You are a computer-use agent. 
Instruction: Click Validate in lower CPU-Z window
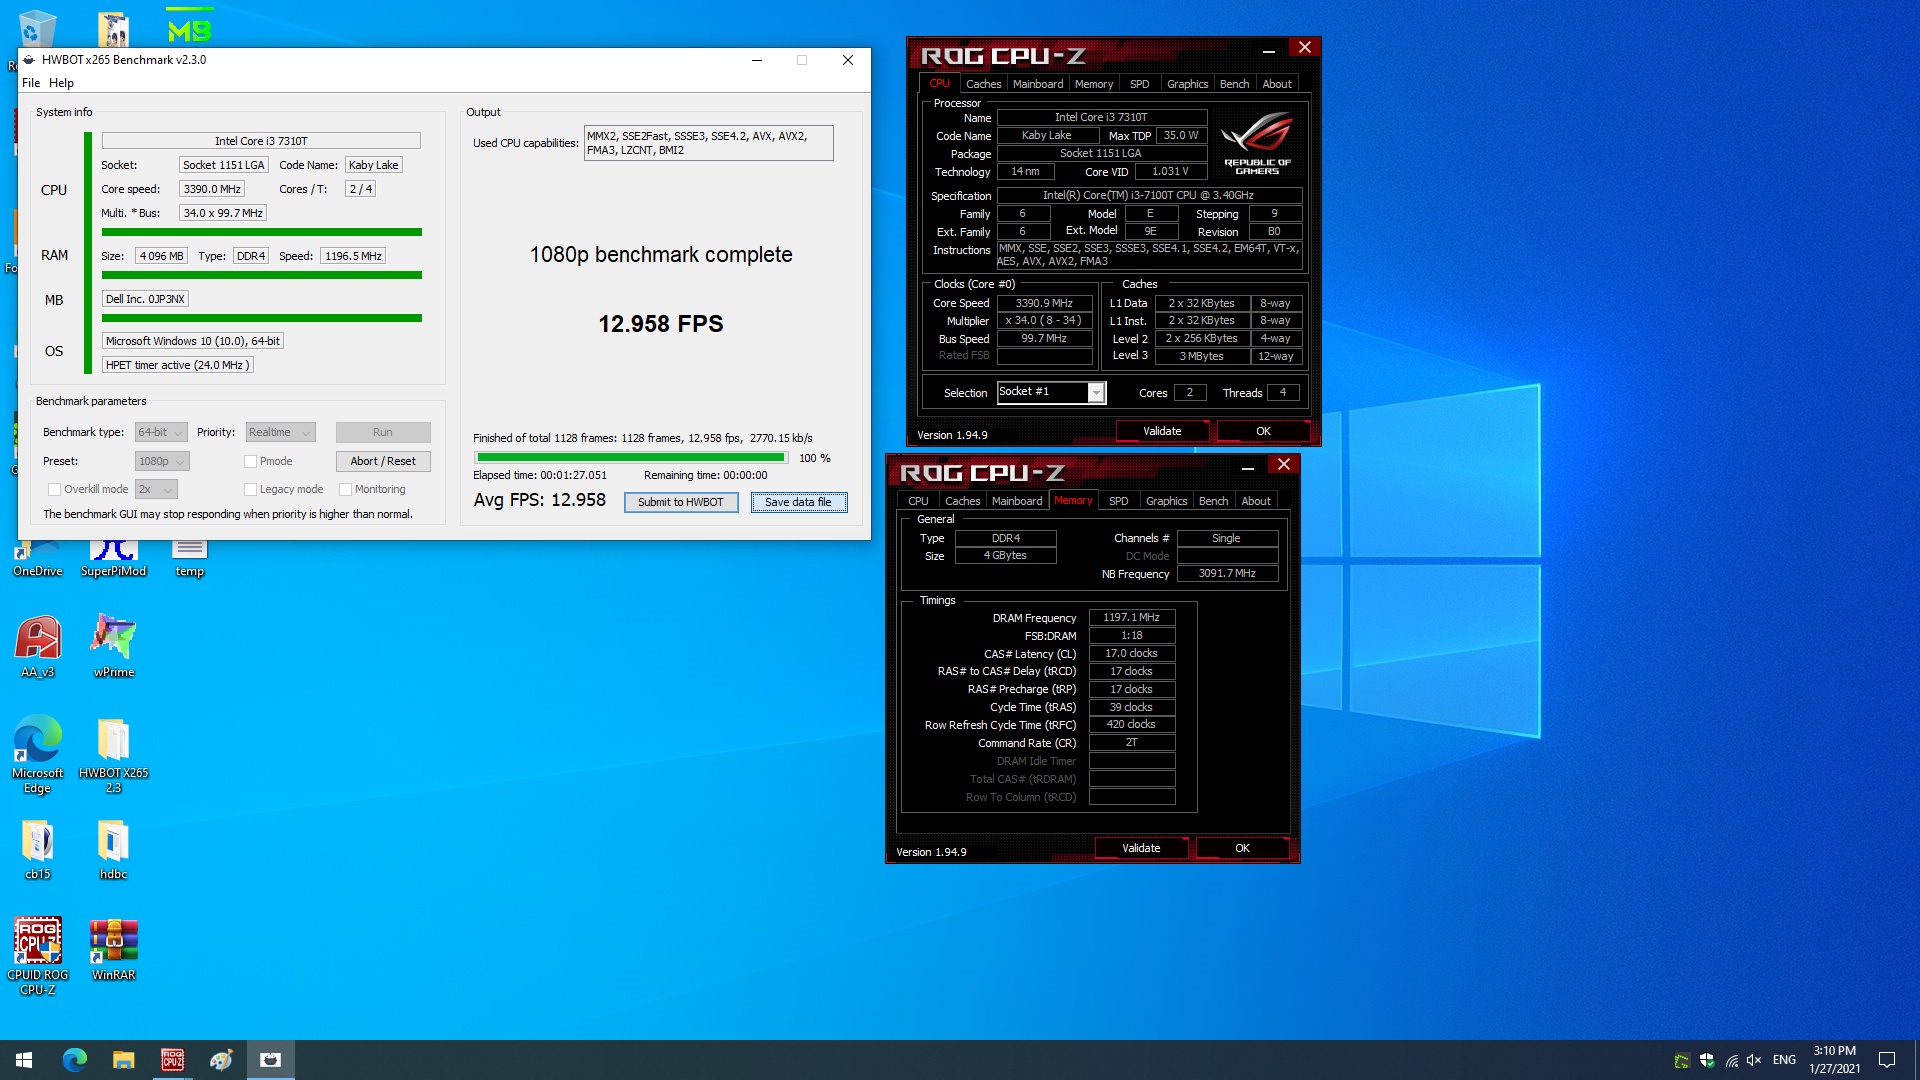tap(1141, 848)
